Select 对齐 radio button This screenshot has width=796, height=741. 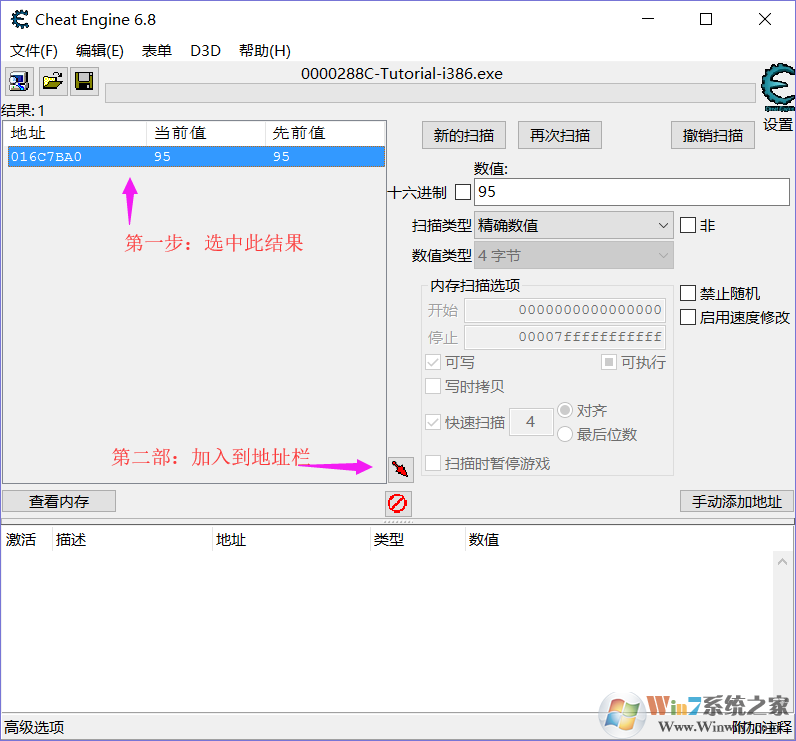point(565,410)
